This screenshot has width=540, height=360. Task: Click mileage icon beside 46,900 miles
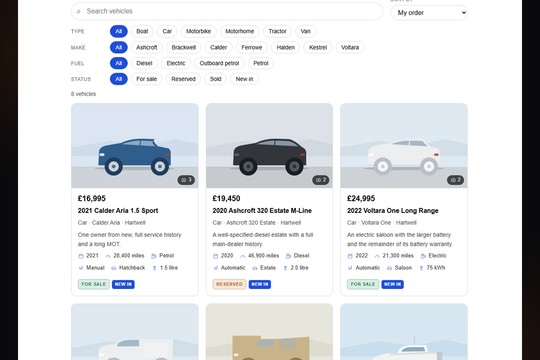(x=242, y=256)
